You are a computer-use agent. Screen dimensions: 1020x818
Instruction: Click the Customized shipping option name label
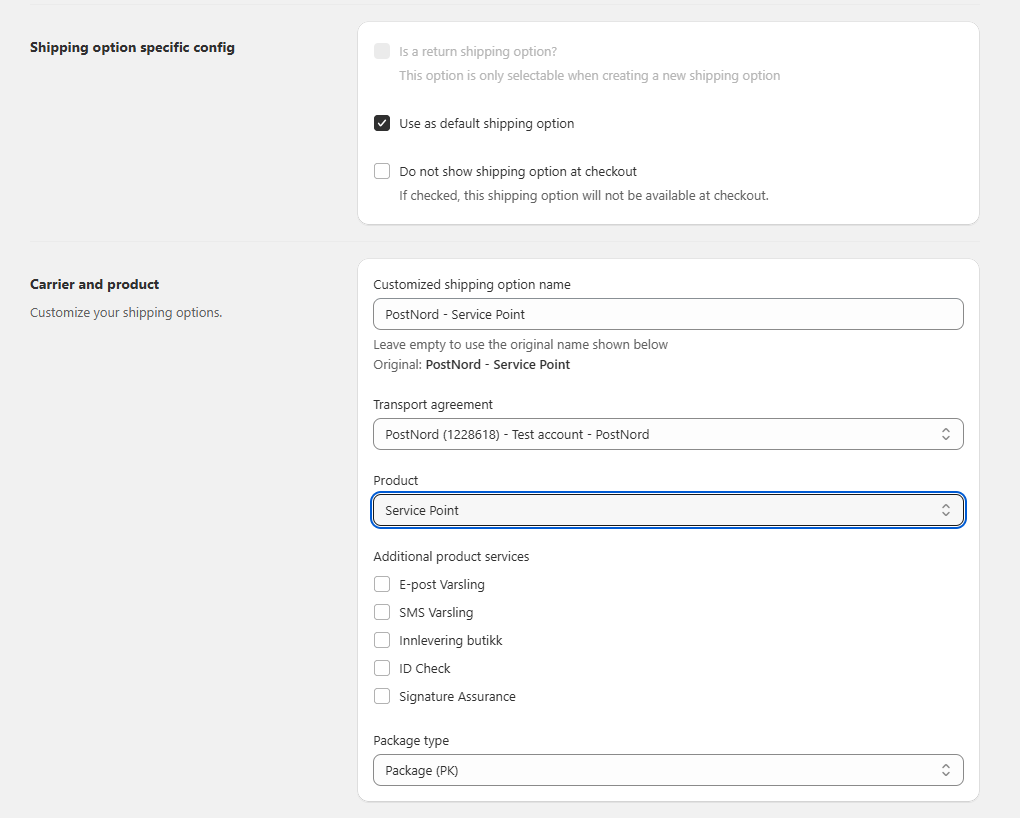(x=472, y=285)
